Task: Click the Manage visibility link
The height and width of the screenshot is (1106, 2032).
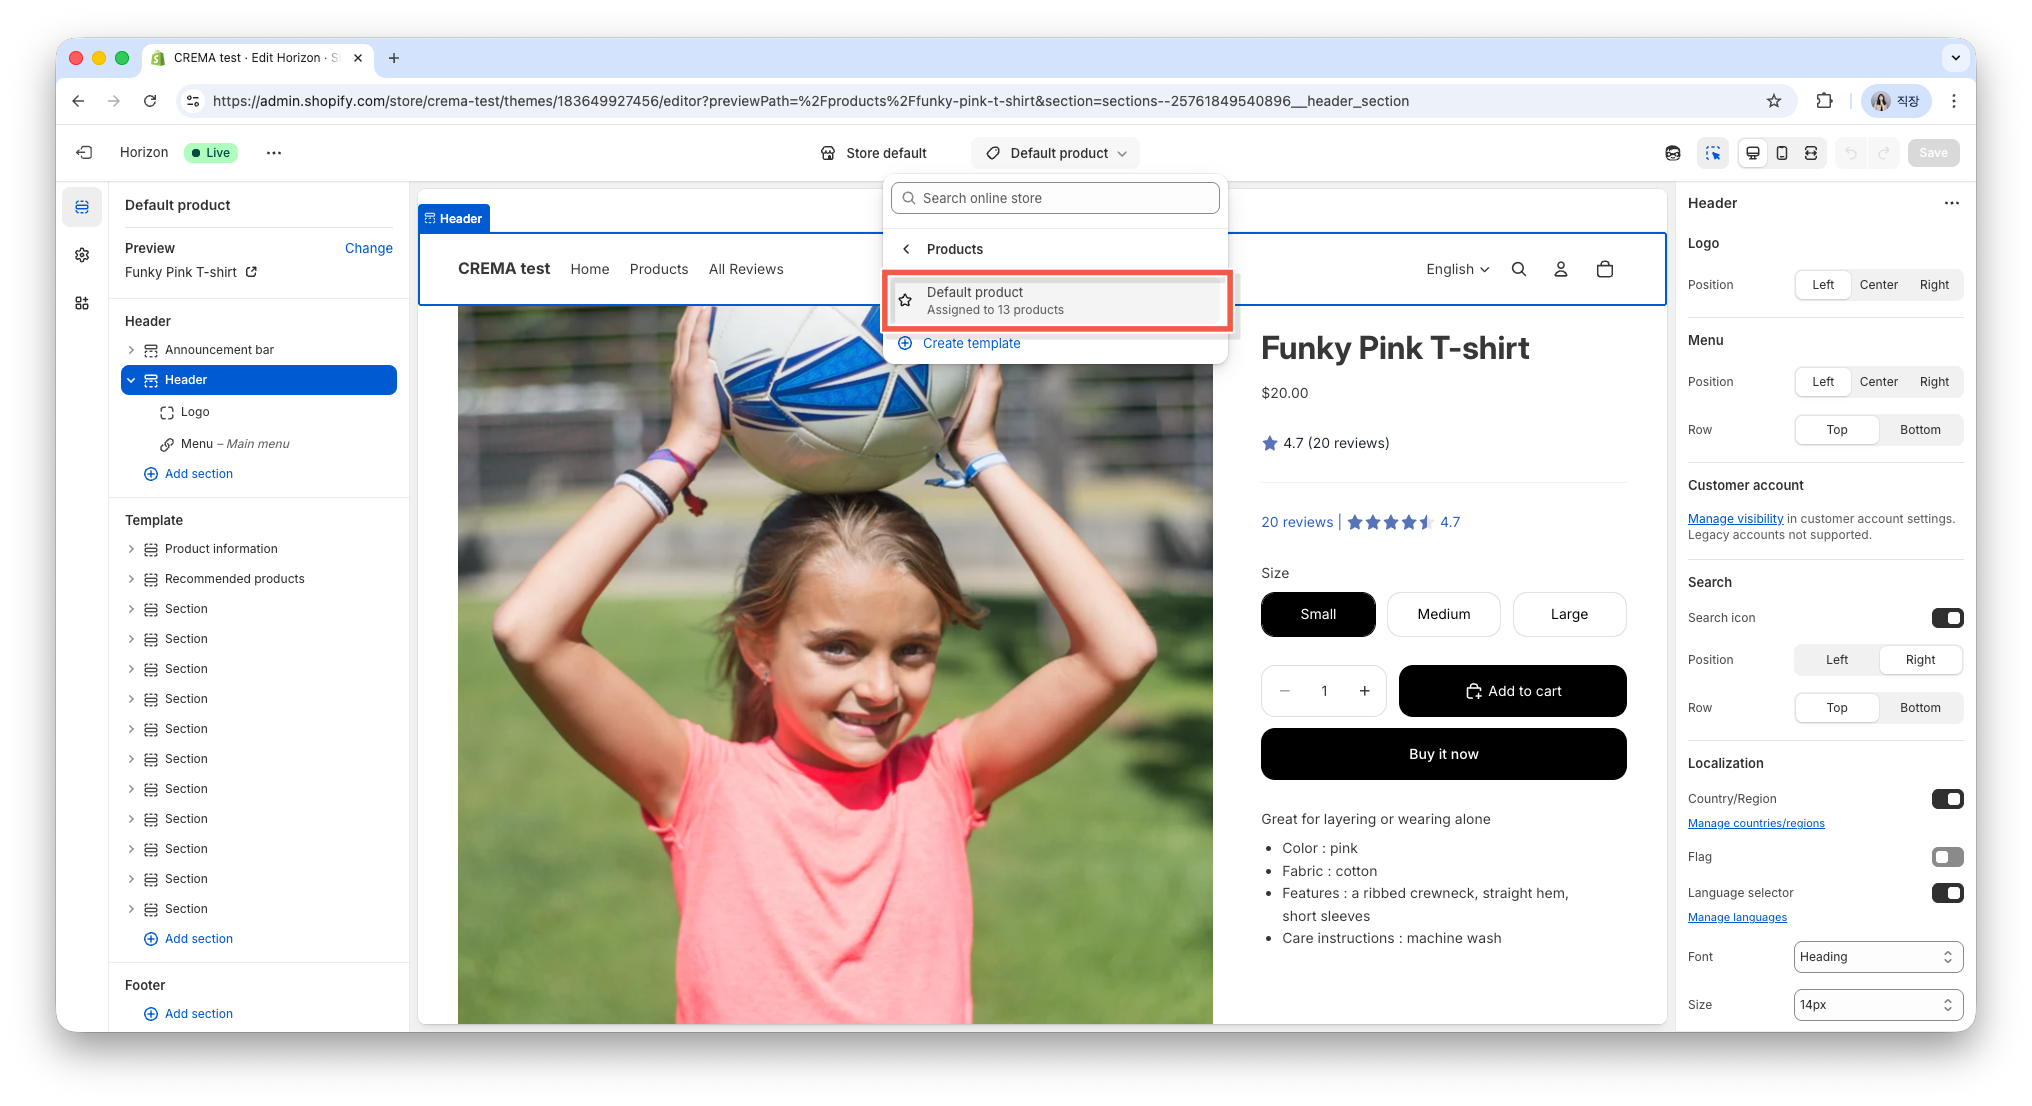Action: 1735,518
